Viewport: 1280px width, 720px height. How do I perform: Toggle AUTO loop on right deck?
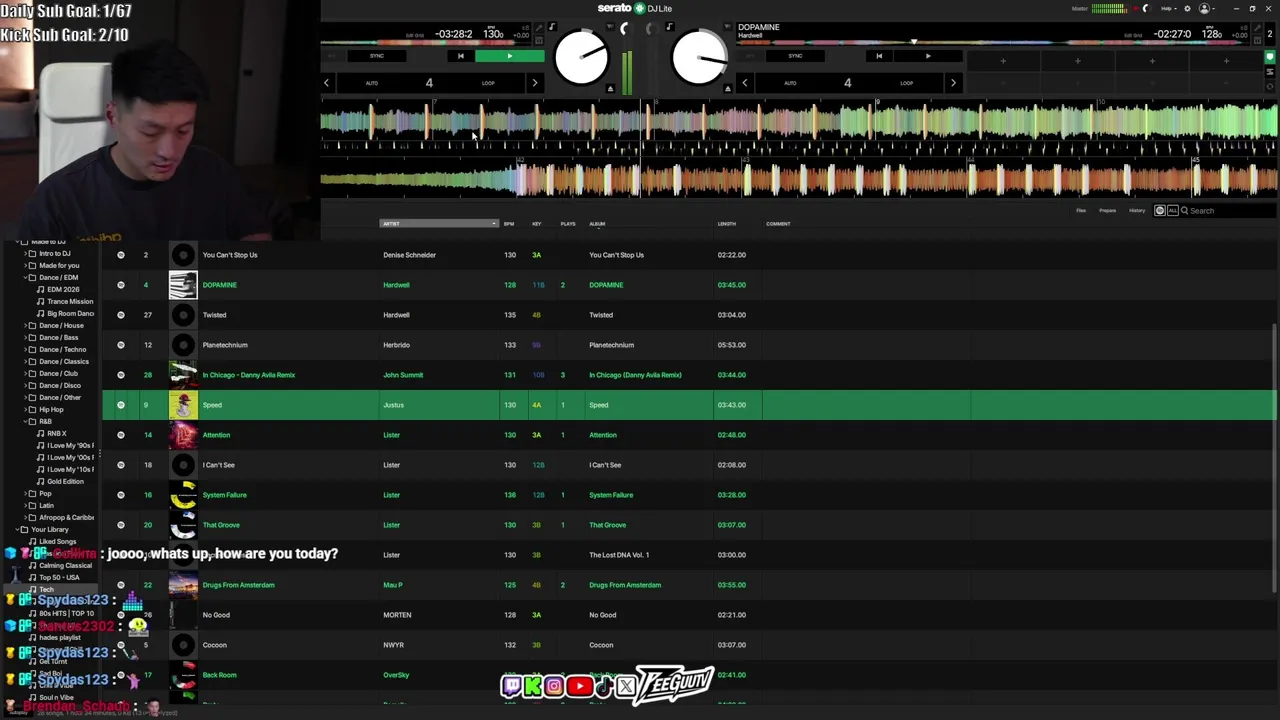tap(790, 83)
